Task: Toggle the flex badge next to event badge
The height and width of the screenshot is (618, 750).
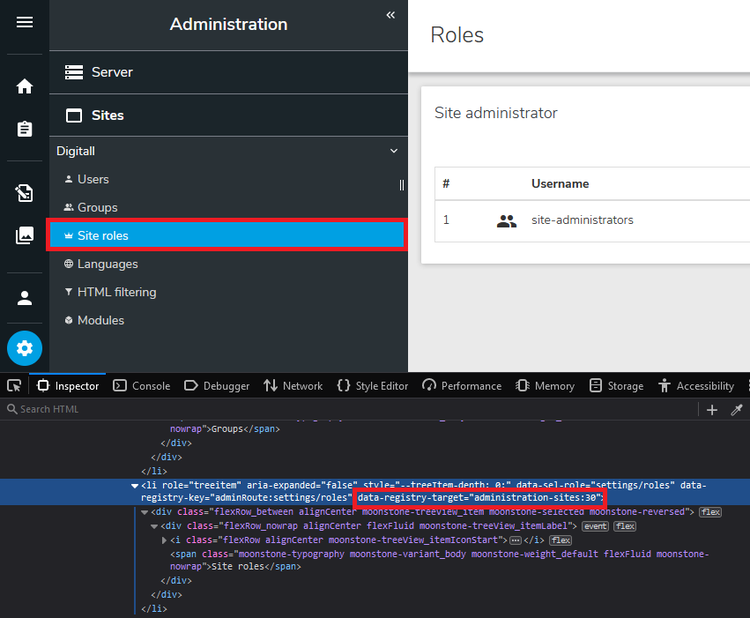Action: 625,526
